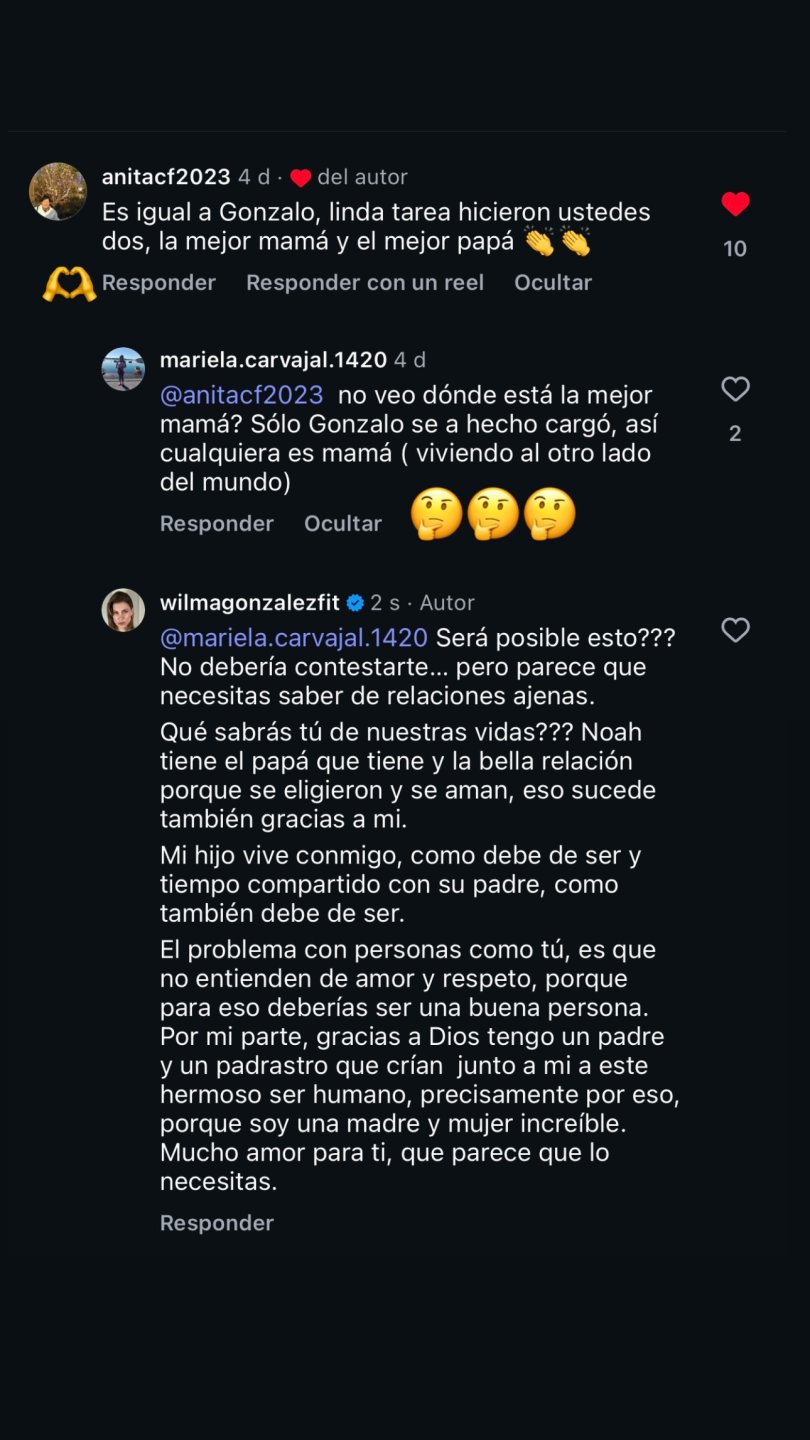Click Responder under anitacf2023's comment

[x=159, y=283]
